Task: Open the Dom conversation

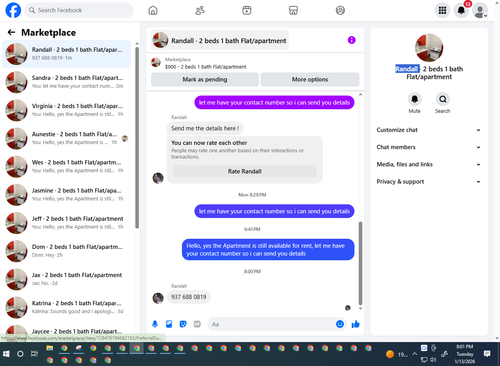Action: [67, 251]
